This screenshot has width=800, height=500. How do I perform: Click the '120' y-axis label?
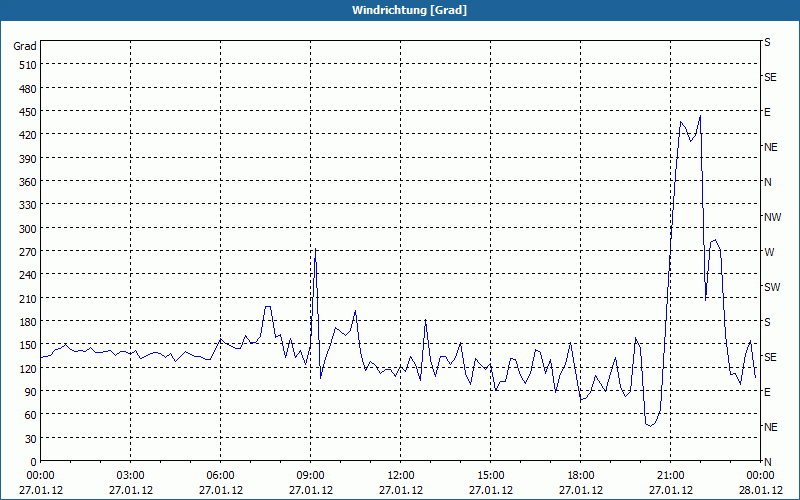click(x=28, y=368)
